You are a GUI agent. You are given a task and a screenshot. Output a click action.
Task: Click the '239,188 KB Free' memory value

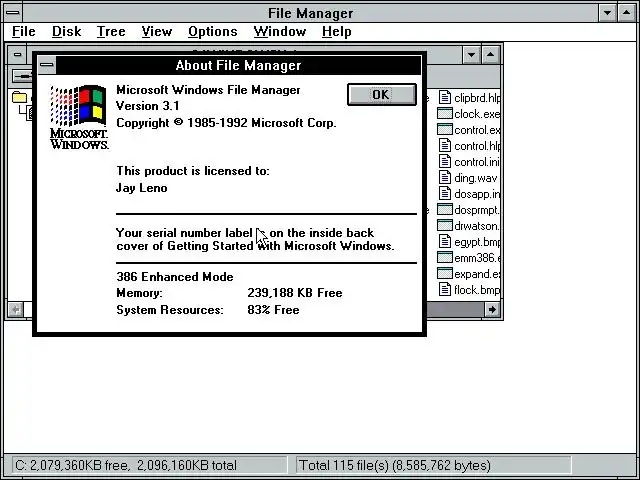click(x=295, y=293)
